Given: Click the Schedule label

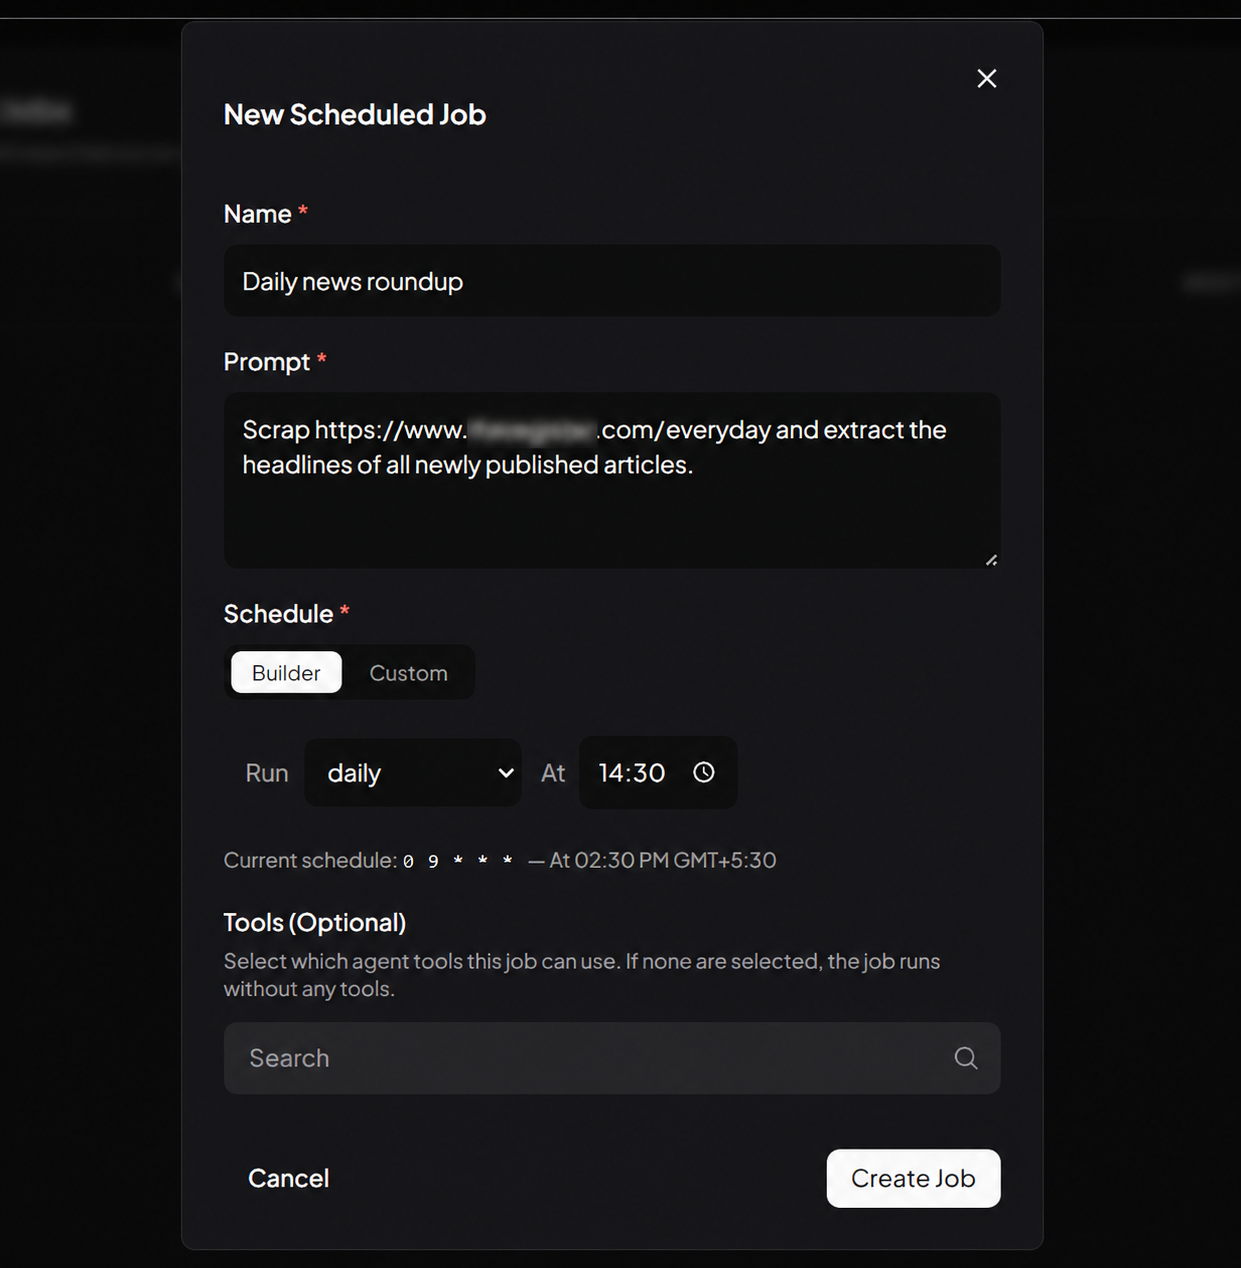Looking at the screenshot, I should click(x=278, y=613).
